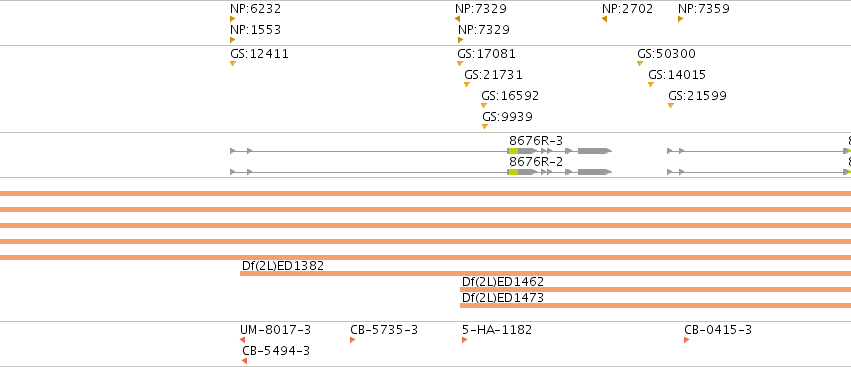This screenshot has height=367, width=851.
Task: Click the NP:6232 insertion marker
Action: (x=232, y=19)
